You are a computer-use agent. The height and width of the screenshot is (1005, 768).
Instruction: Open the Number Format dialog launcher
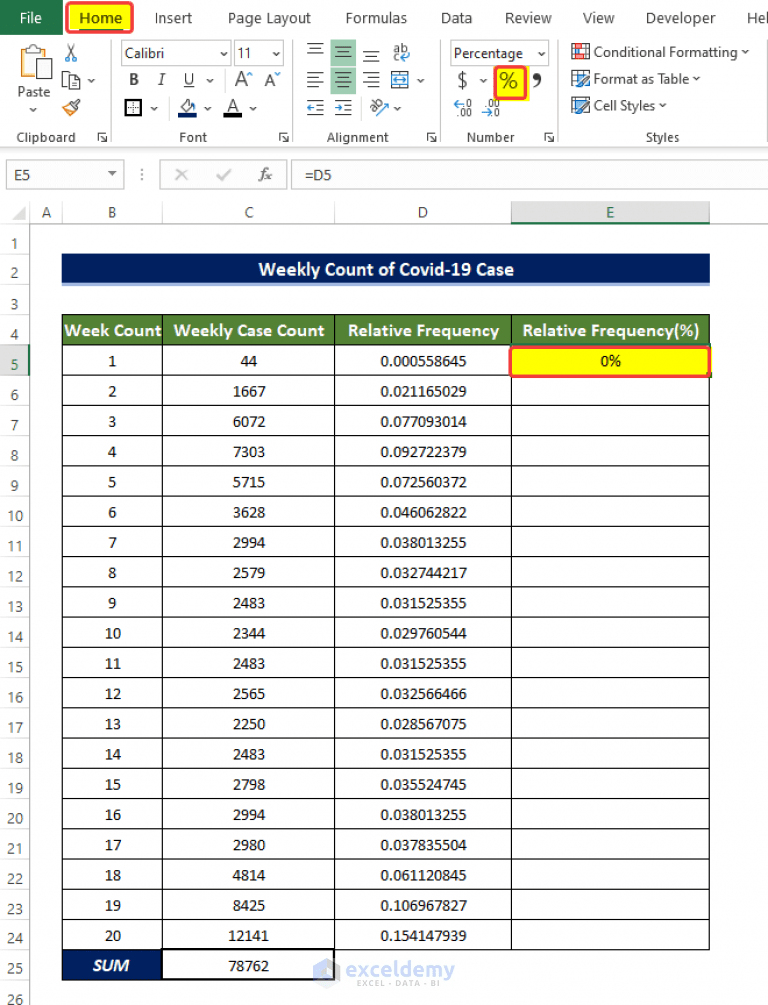(x=549, y=137)
